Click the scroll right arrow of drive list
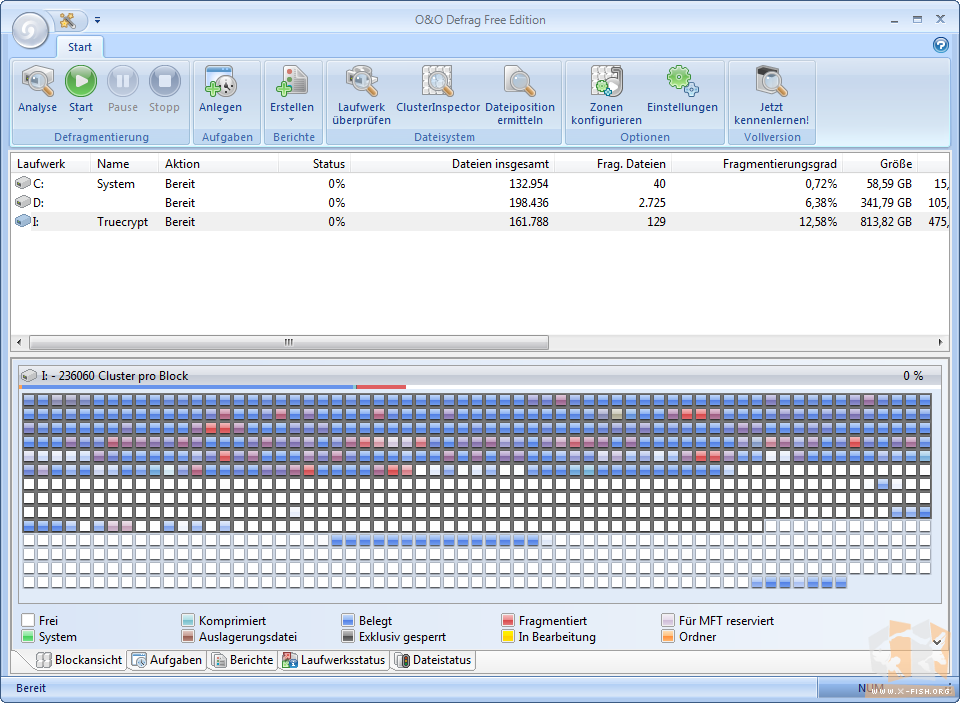Screen dimensions: 960x703 coord(940,342)
